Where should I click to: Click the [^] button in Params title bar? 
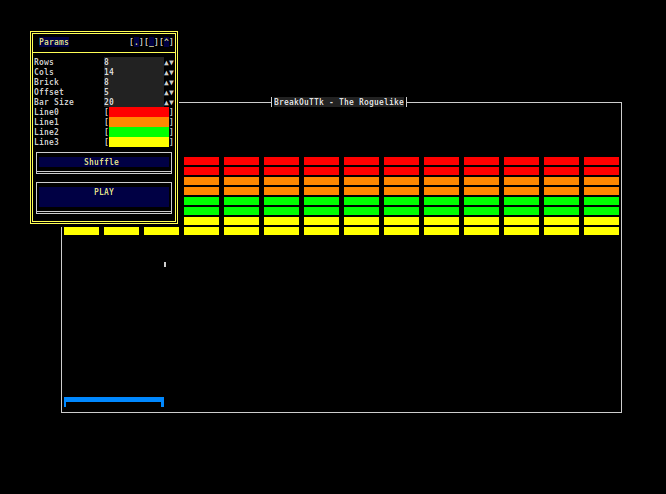pyautogui.click(x=166, y=42)
